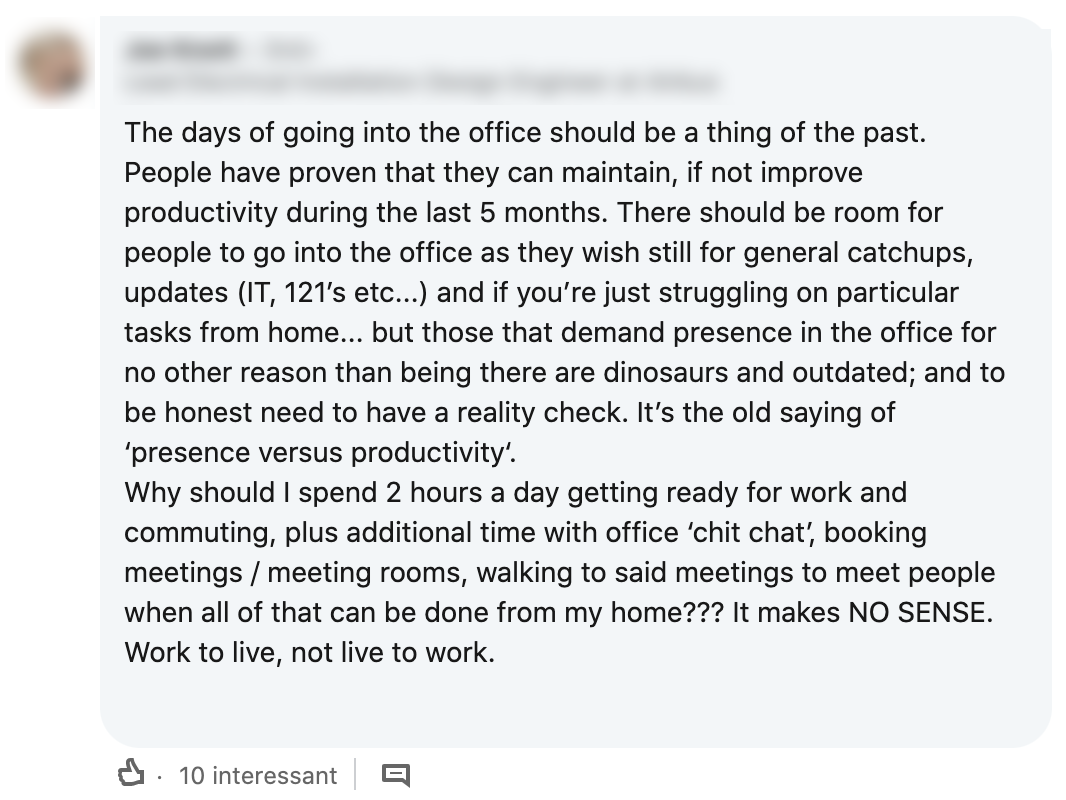Click the thumbs-up like icon
This screenshot has width=1066, height=800.
point(132,774)
